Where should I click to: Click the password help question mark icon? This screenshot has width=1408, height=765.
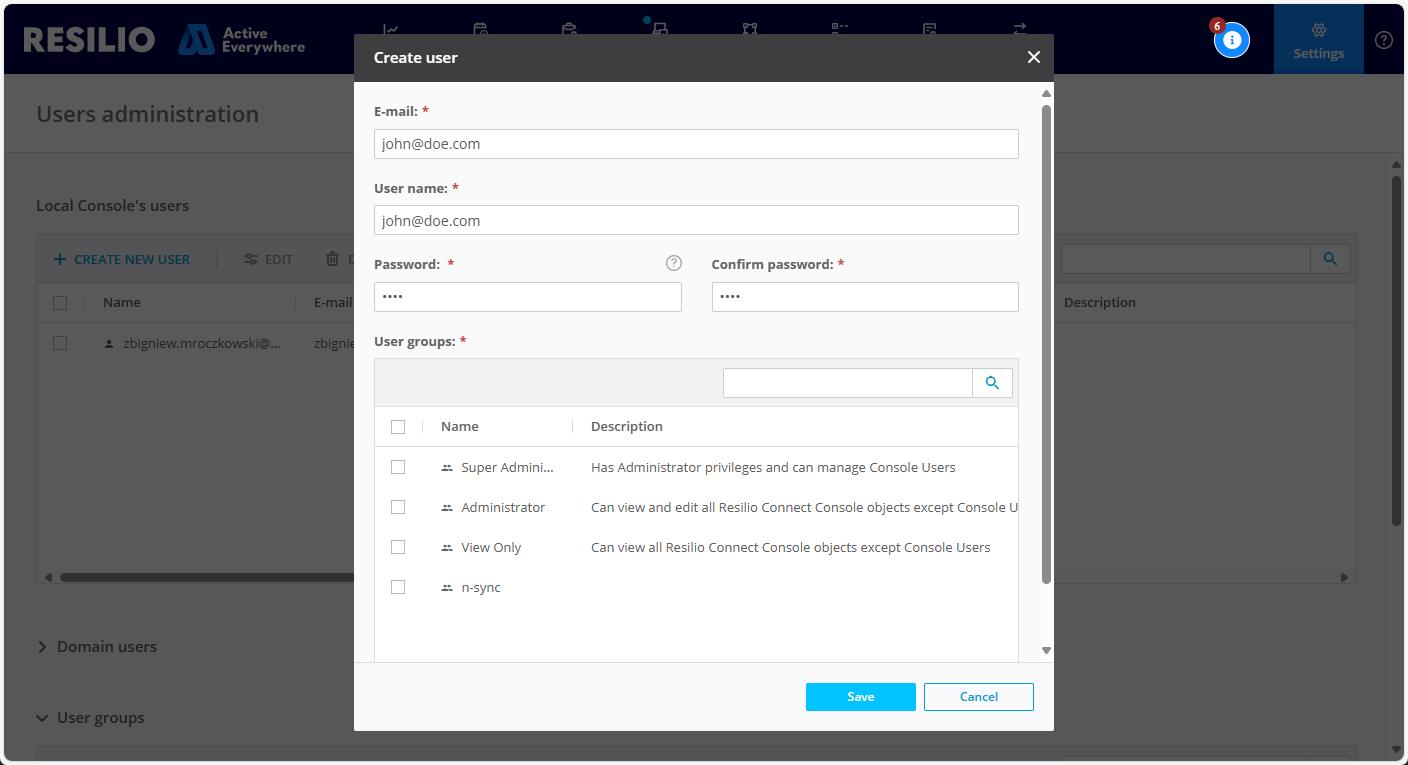[674, 264]
